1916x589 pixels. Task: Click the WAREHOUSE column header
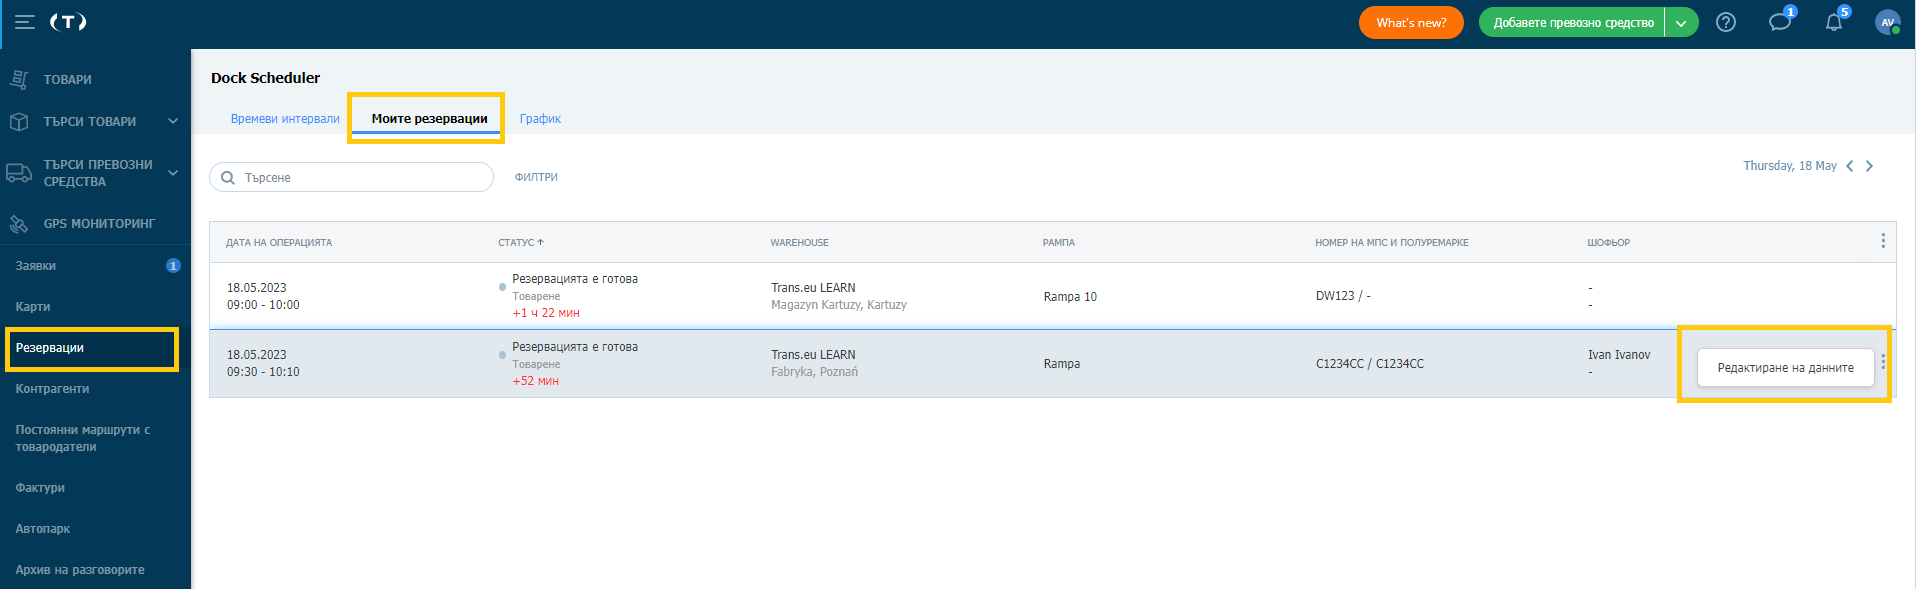tap(799, 242)
